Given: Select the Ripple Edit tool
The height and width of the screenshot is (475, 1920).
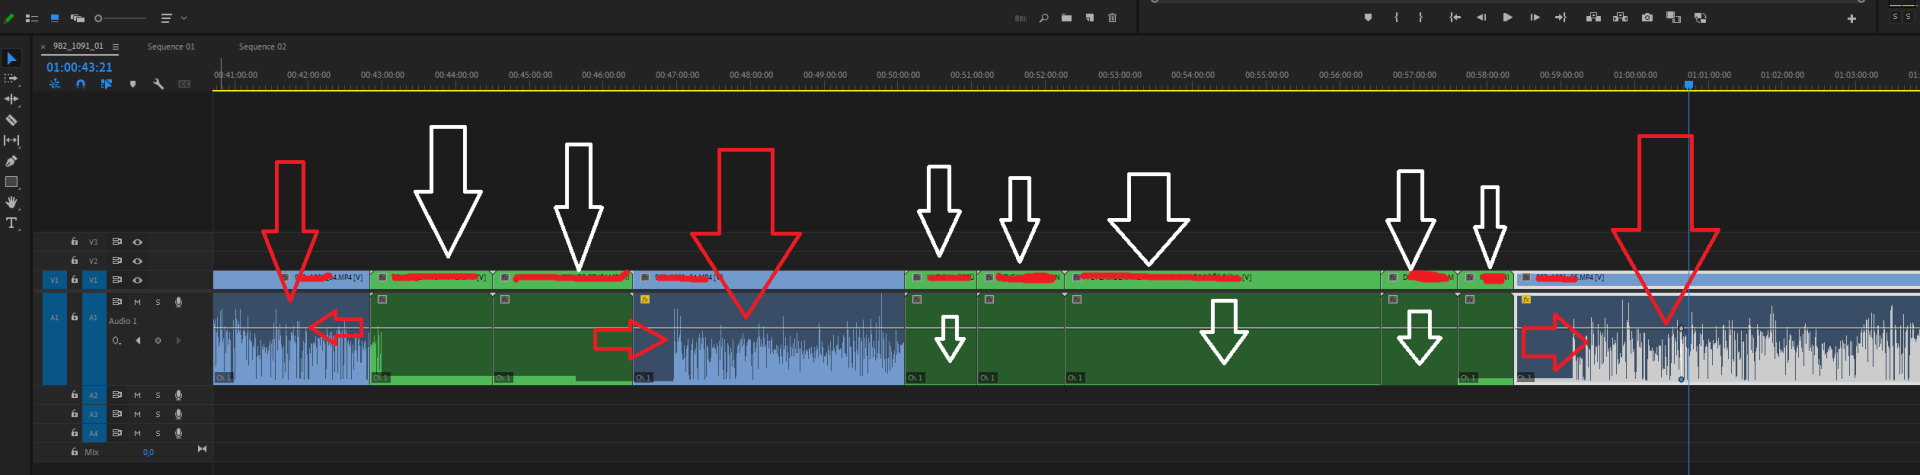Looking at the screenshot, I should coord(12,99).
